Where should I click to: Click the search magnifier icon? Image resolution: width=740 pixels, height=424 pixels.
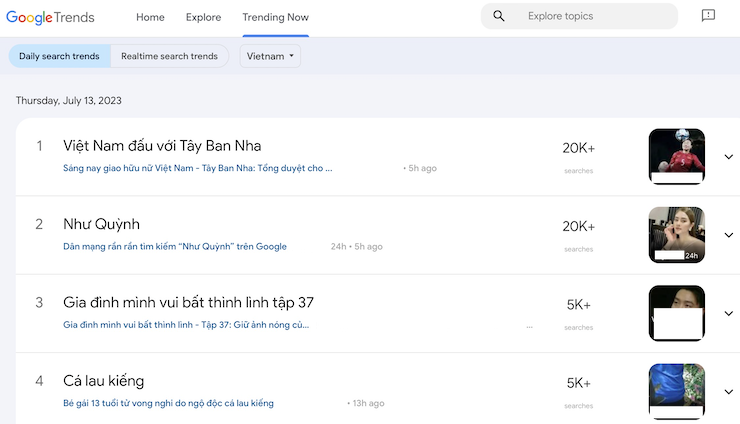(499, 16)
